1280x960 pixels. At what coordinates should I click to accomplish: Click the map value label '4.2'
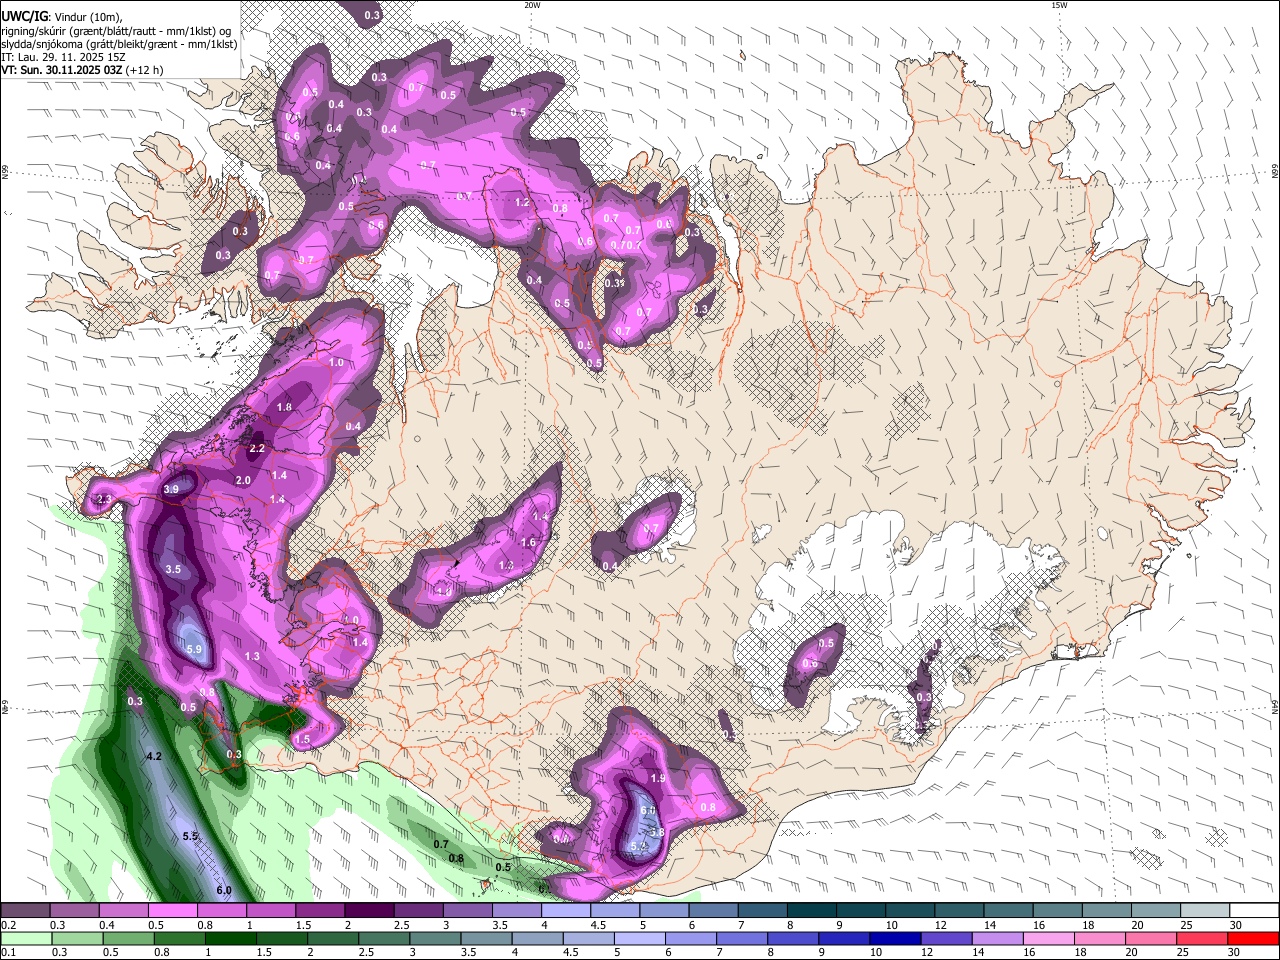[x=153, y=756]
